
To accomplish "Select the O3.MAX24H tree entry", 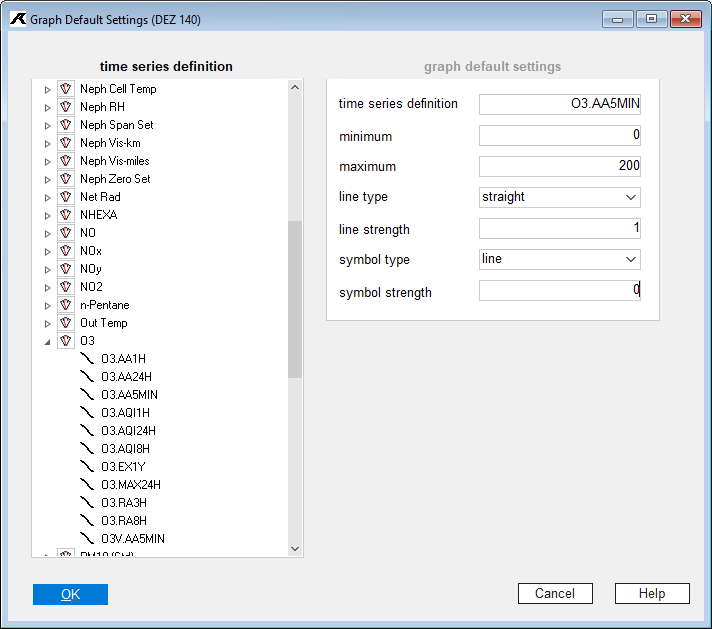I will [131, 485].
